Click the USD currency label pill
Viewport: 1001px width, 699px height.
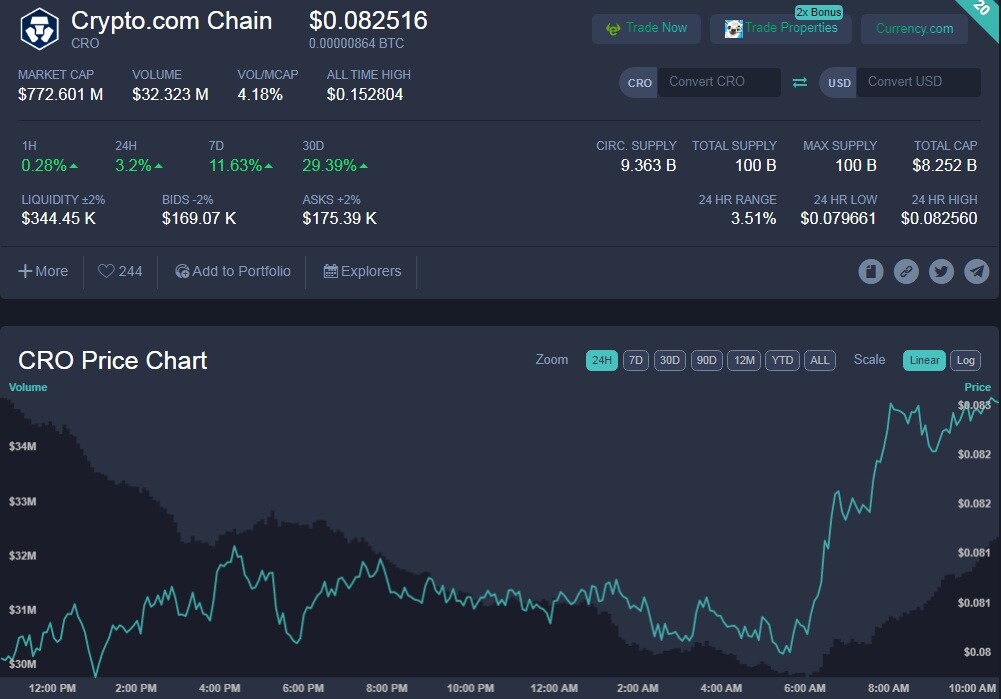point(839,82)
